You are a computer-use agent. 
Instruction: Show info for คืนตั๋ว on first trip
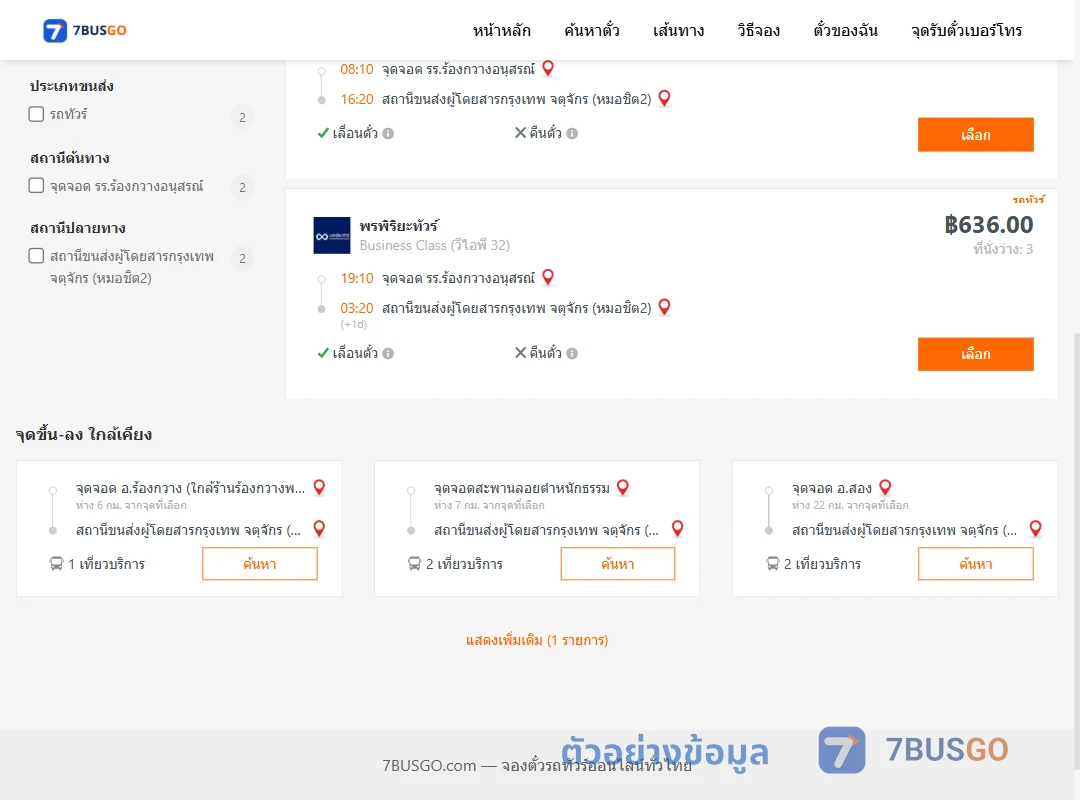(x=572, y=134)
